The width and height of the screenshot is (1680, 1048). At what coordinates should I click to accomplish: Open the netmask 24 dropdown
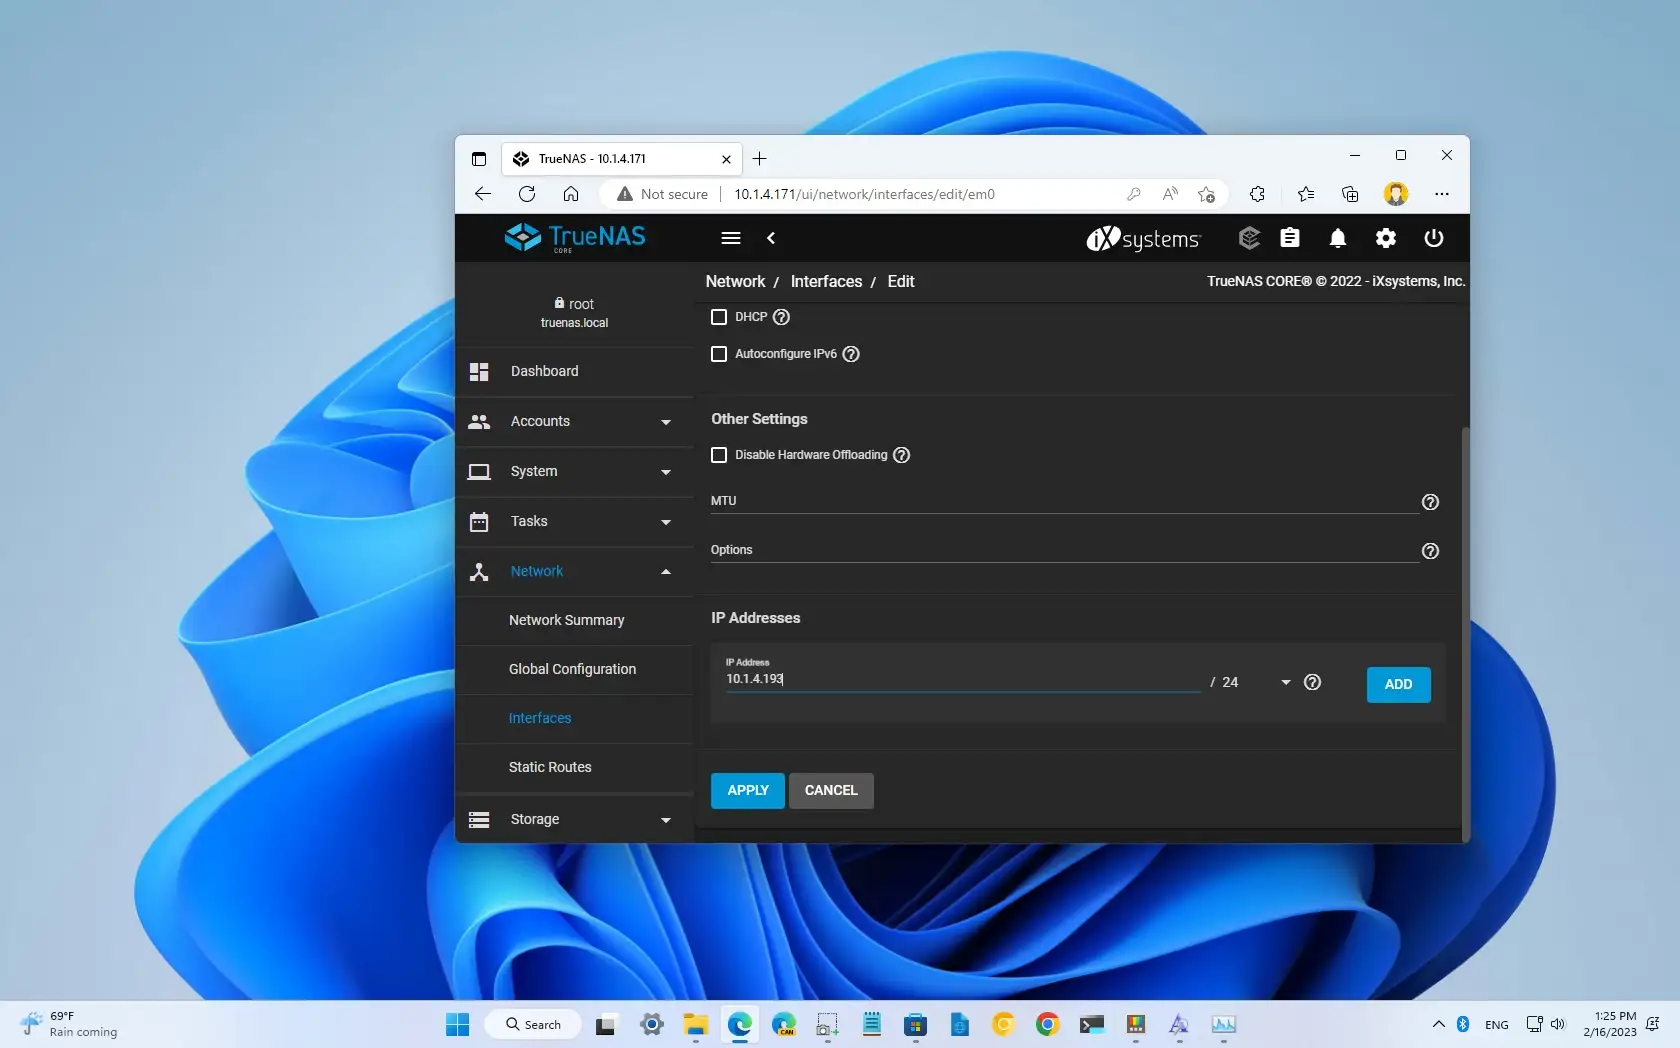pyautogui.click(x=1256, y=682)
